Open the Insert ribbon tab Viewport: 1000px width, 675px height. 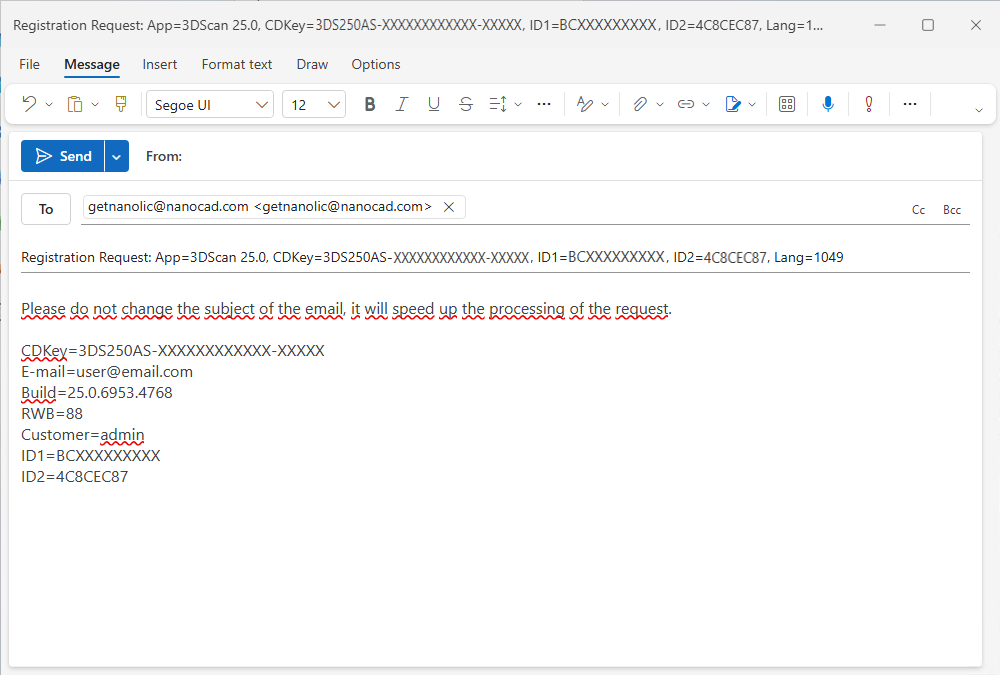pos(160,64)
